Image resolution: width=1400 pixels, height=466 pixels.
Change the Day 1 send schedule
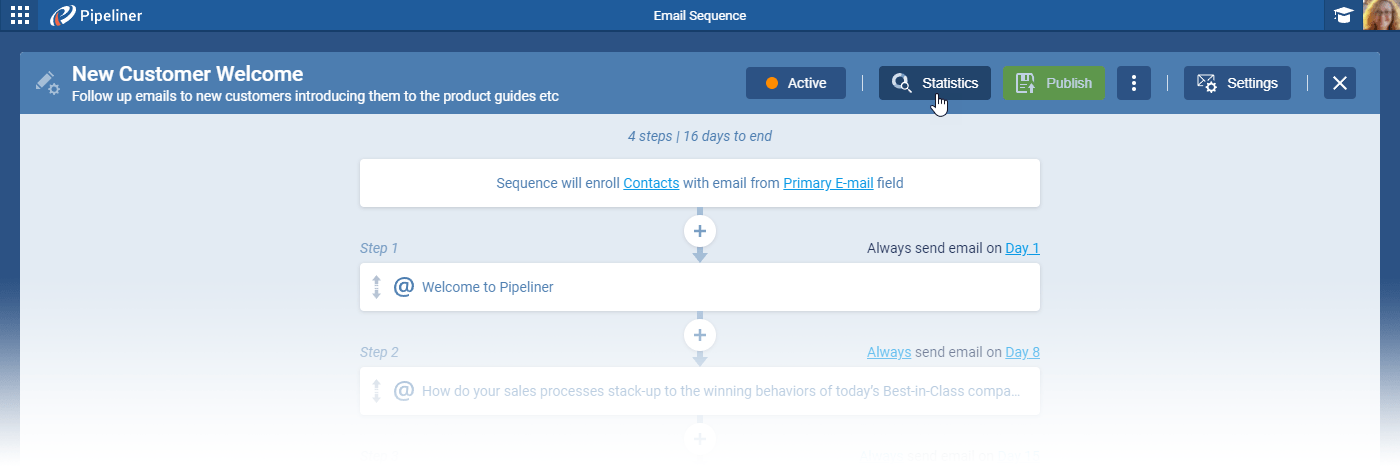click(x=1022, y=248)
